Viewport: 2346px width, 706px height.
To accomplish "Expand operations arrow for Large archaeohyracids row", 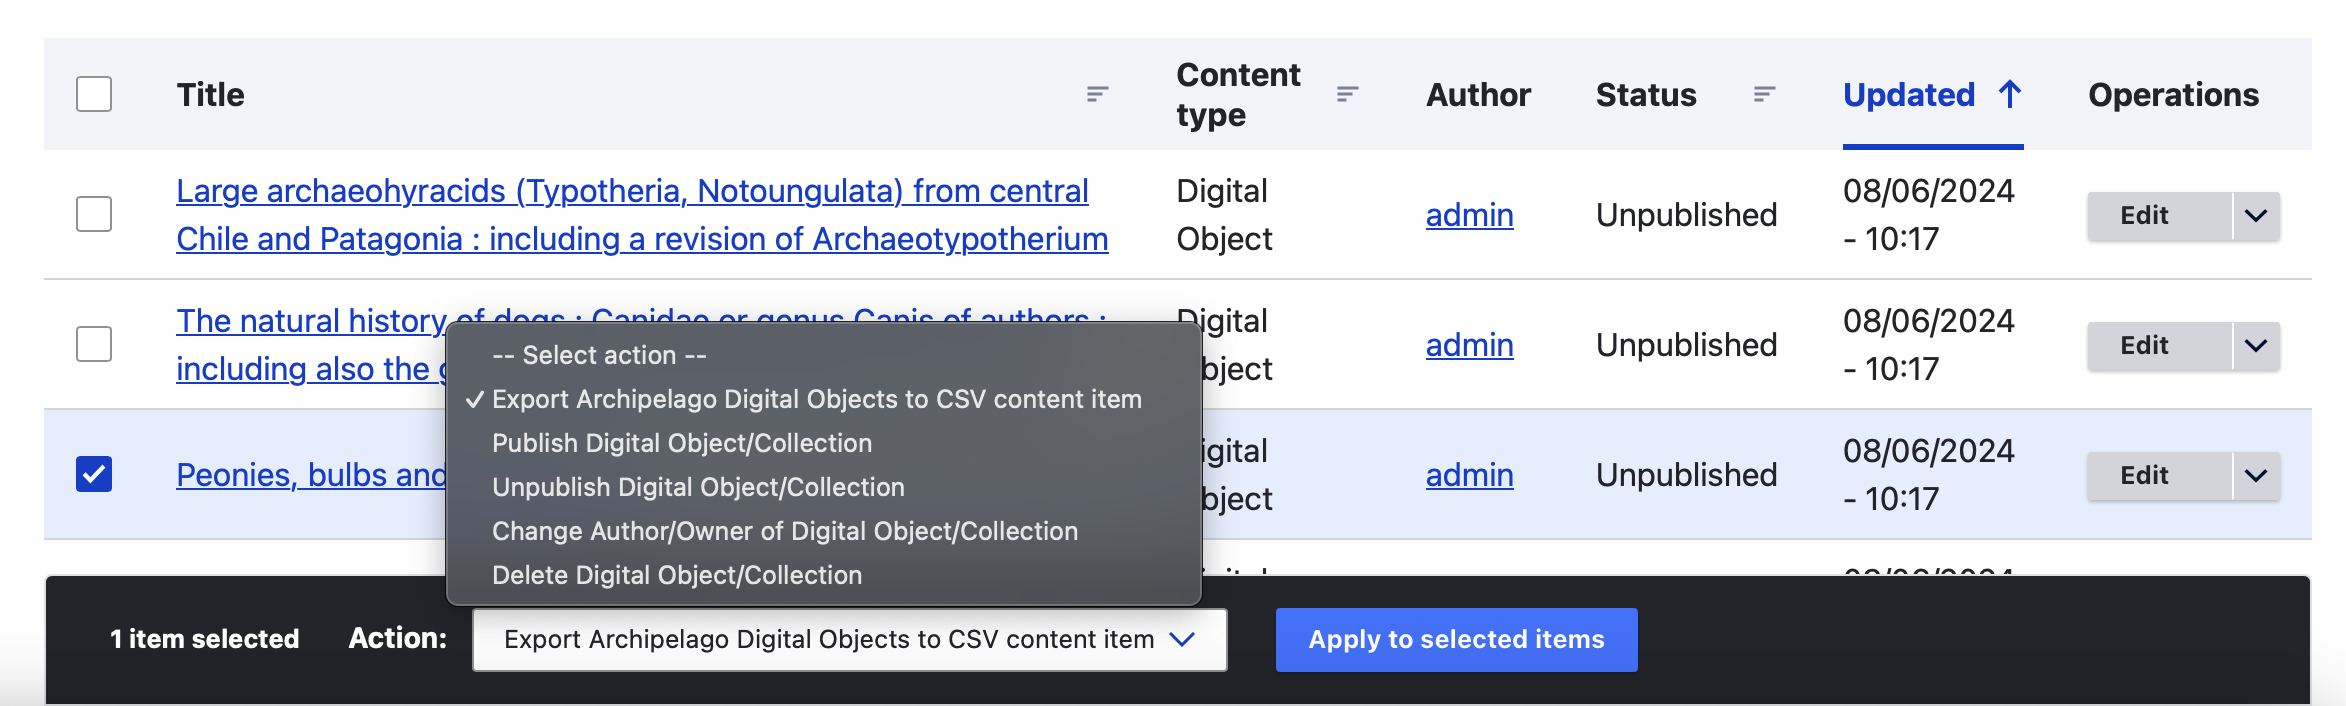I will point(2256,216).
